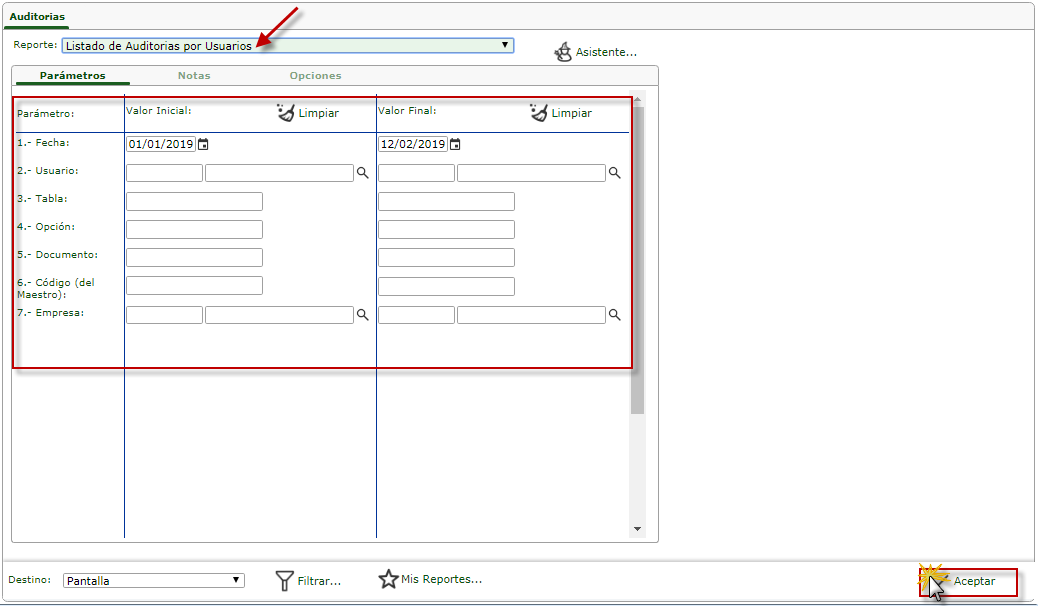Focus the initial Código del Maestro field
This screenshot has height=606, width=1038.
pos(195,285)
